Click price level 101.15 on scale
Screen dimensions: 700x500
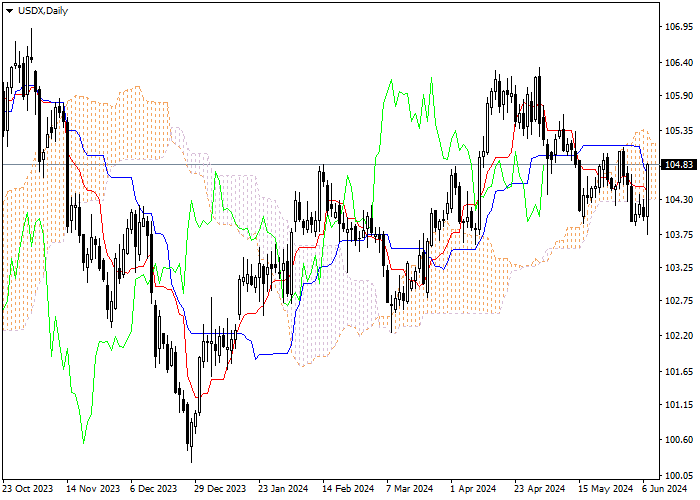tap(679, 405)
